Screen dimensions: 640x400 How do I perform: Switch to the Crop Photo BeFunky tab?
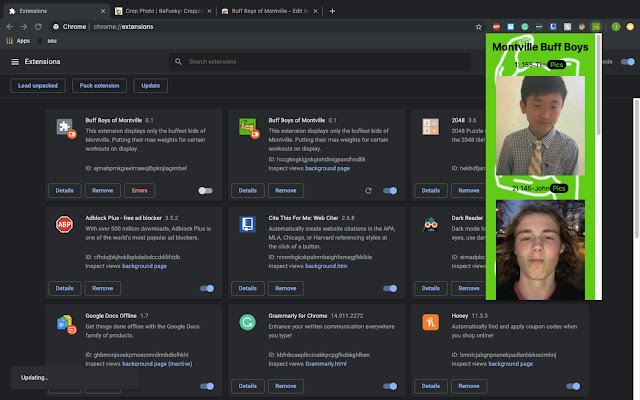(163, 11)
